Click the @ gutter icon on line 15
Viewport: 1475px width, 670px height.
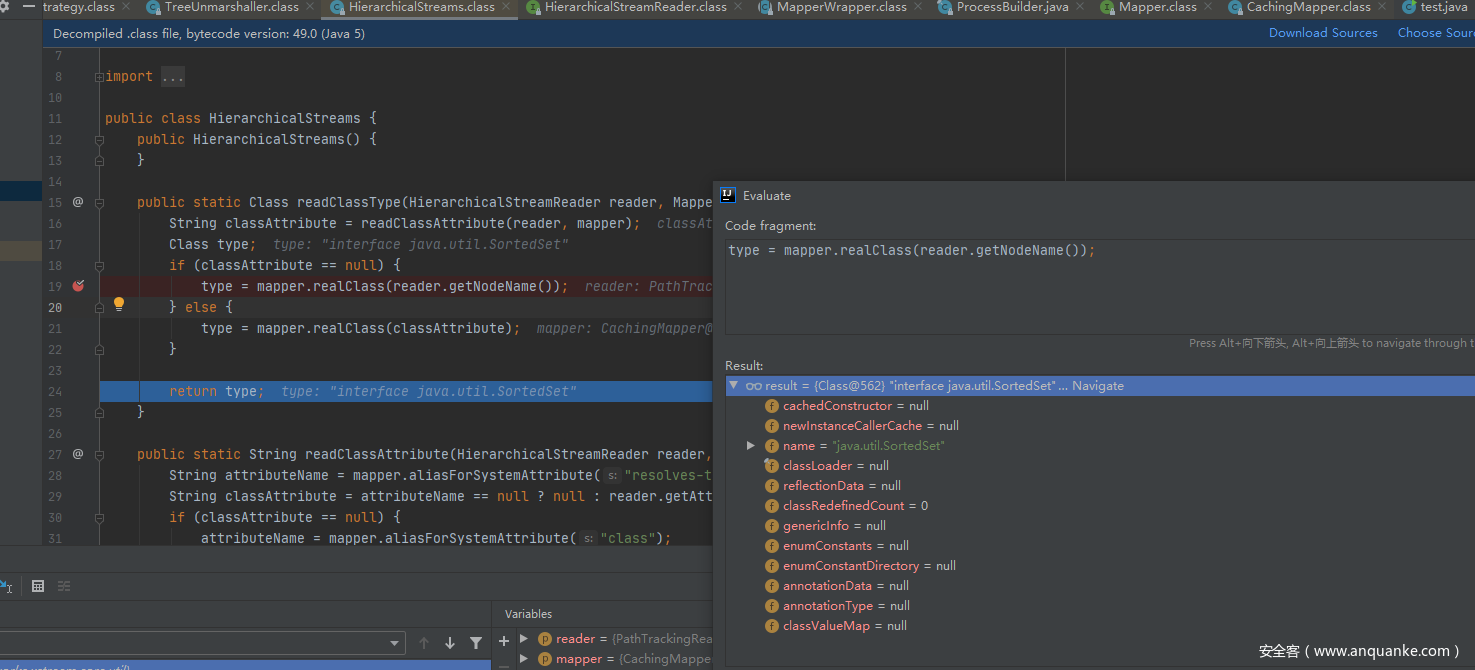78,202
